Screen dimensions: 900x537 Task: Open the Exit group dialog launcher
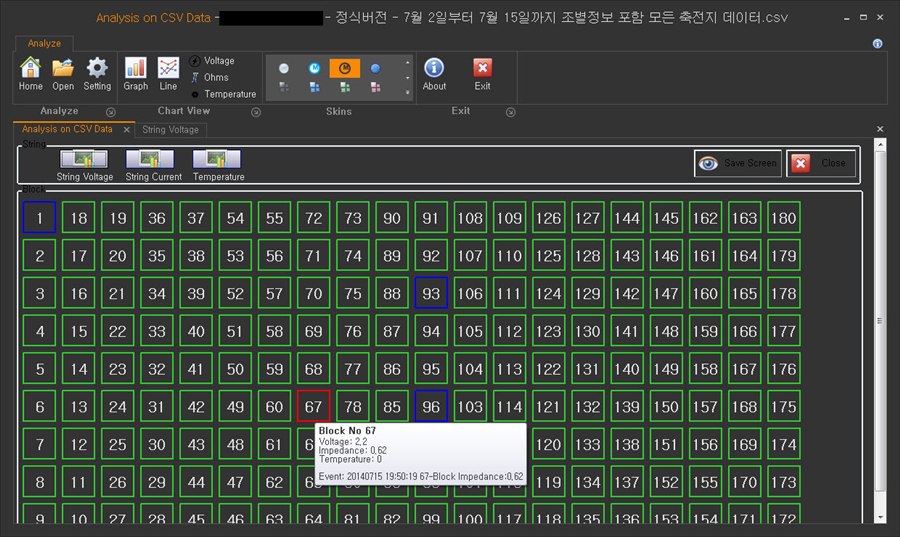[510, 112]
